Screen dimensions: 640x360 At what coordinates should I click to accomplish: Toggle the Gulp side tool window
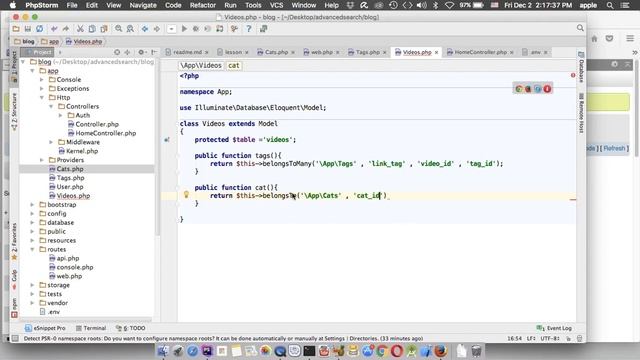(14, 279)
